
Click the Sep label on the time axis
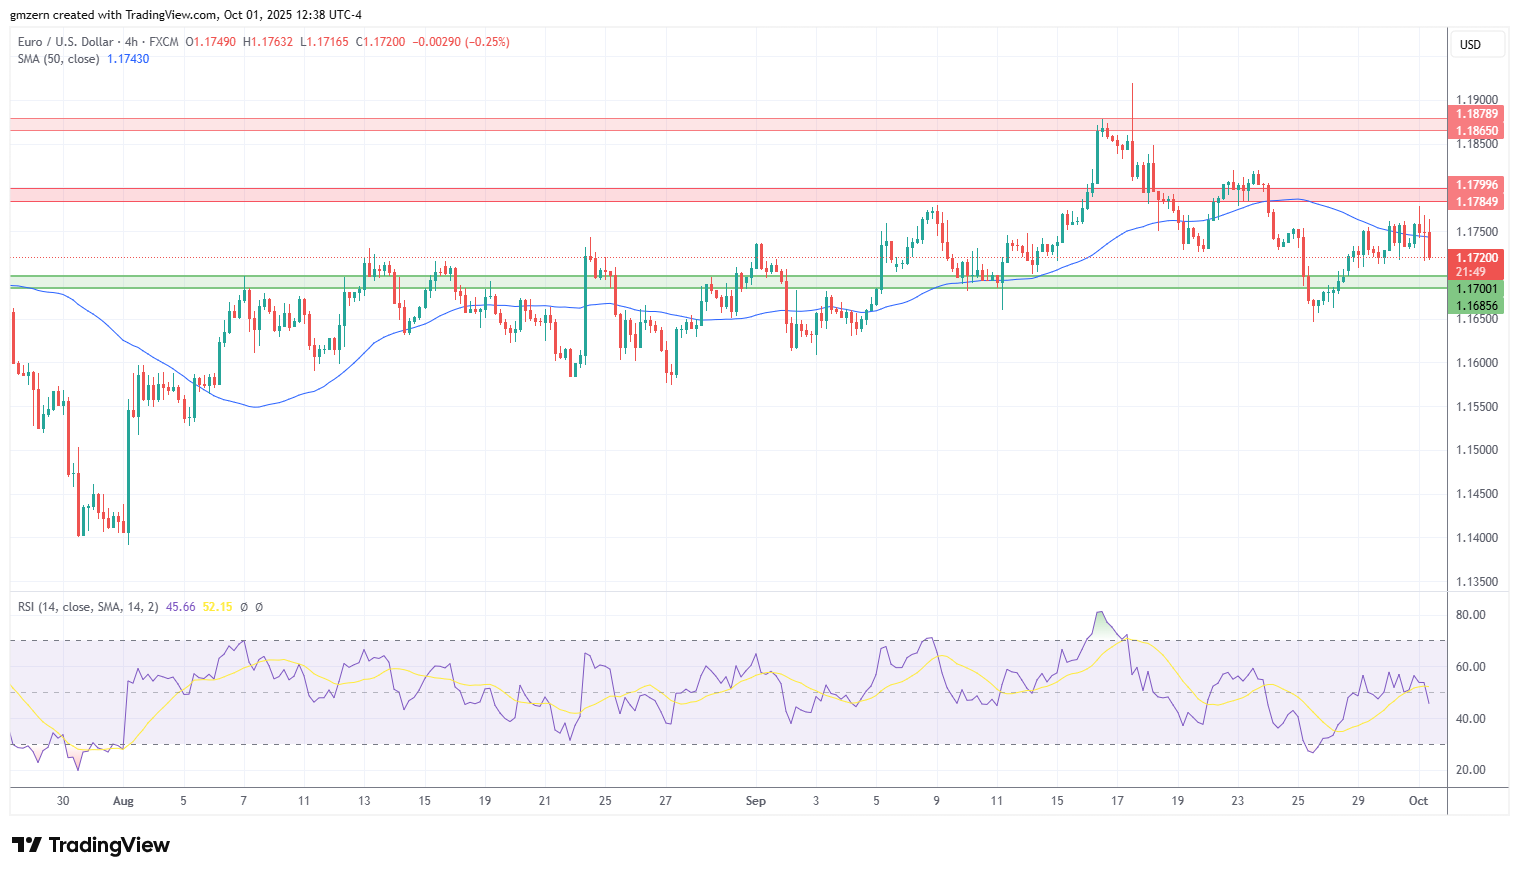[x=755, y=801]
